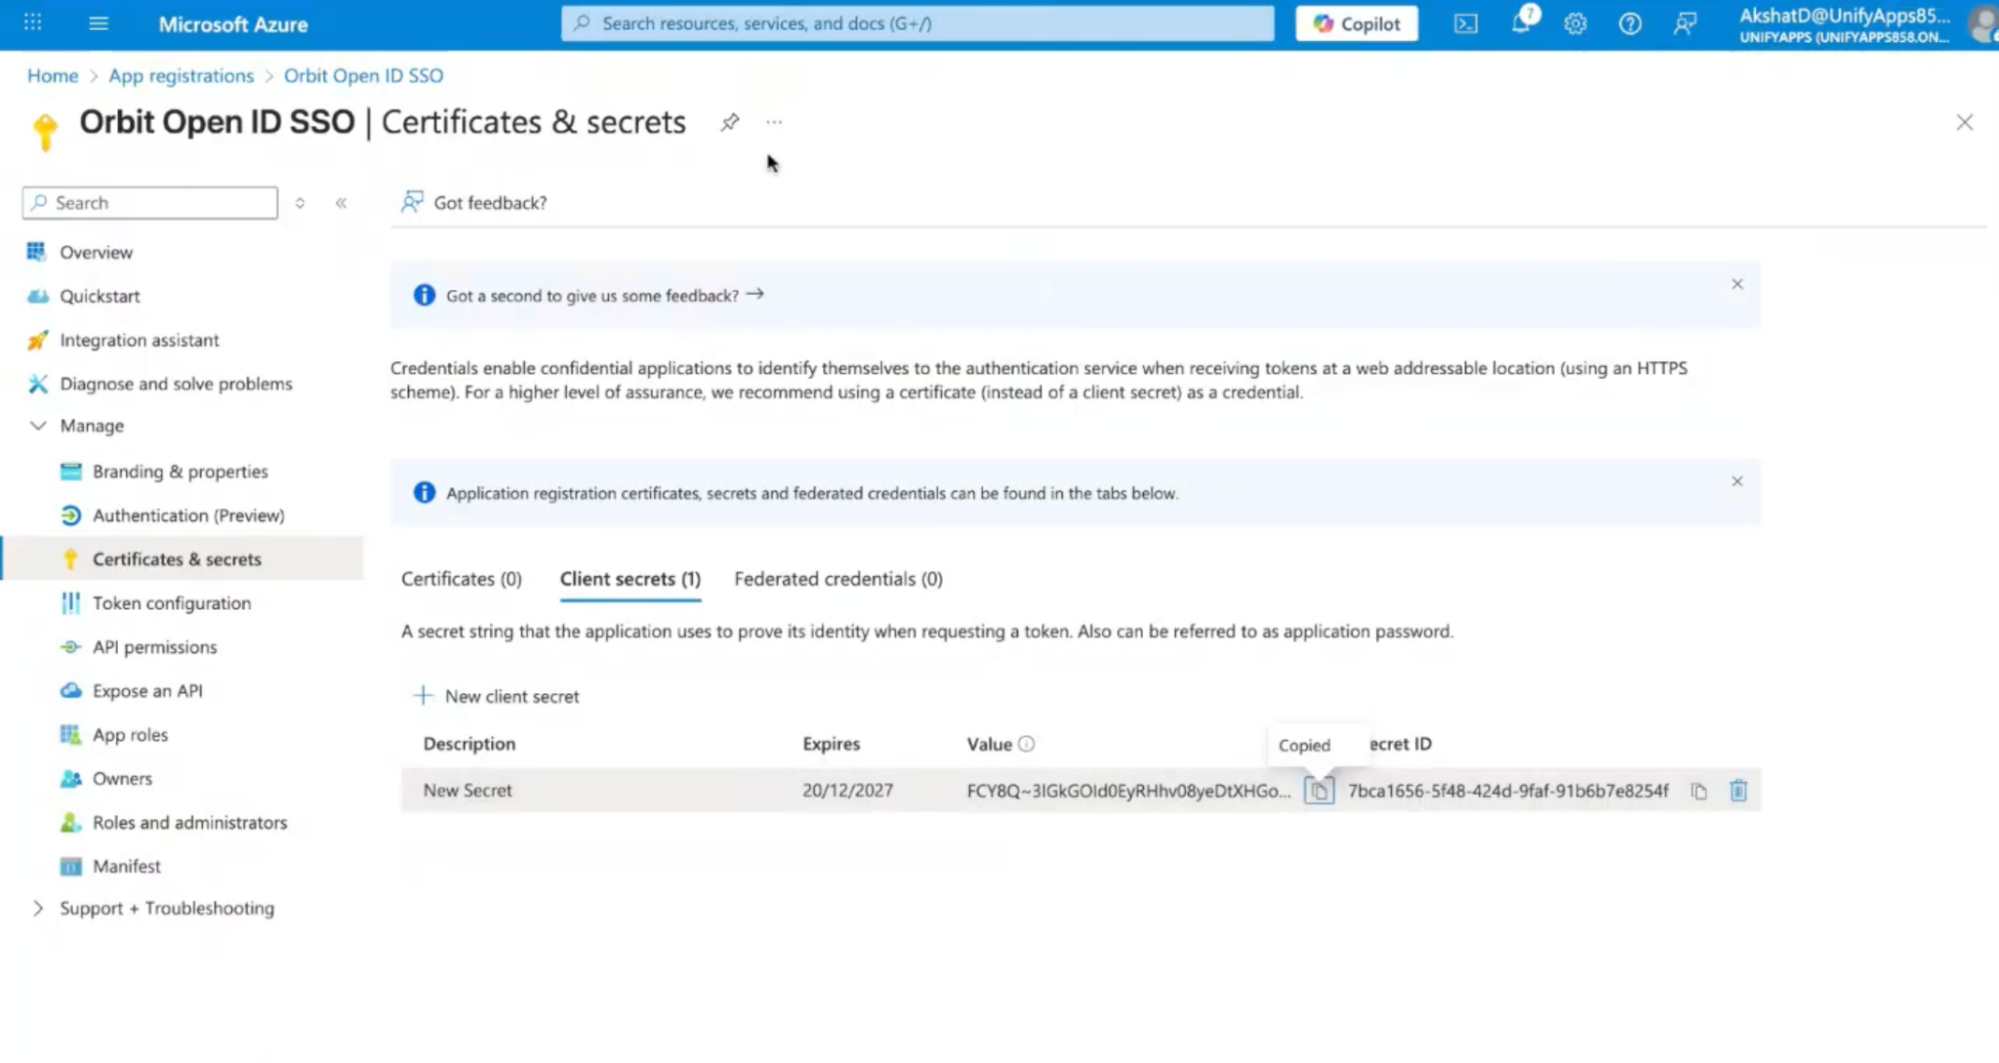
Task: Open the top bar feedback icon
Action: (x=1685, y=24)
